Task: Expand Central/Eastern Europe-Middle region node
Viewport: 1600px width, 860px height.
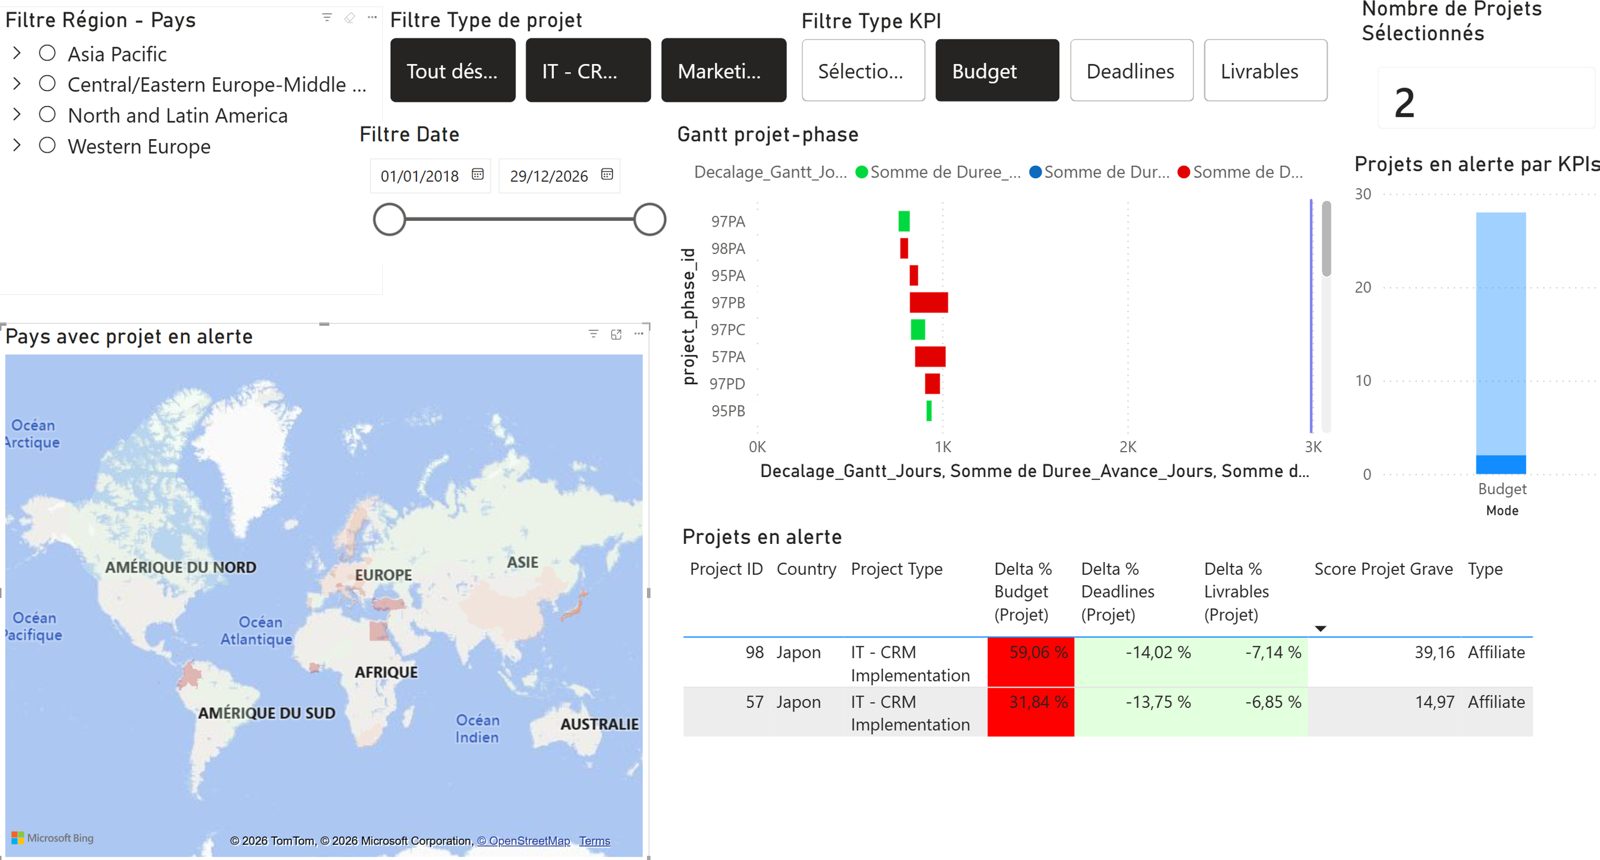Action: tap(16, 84)
